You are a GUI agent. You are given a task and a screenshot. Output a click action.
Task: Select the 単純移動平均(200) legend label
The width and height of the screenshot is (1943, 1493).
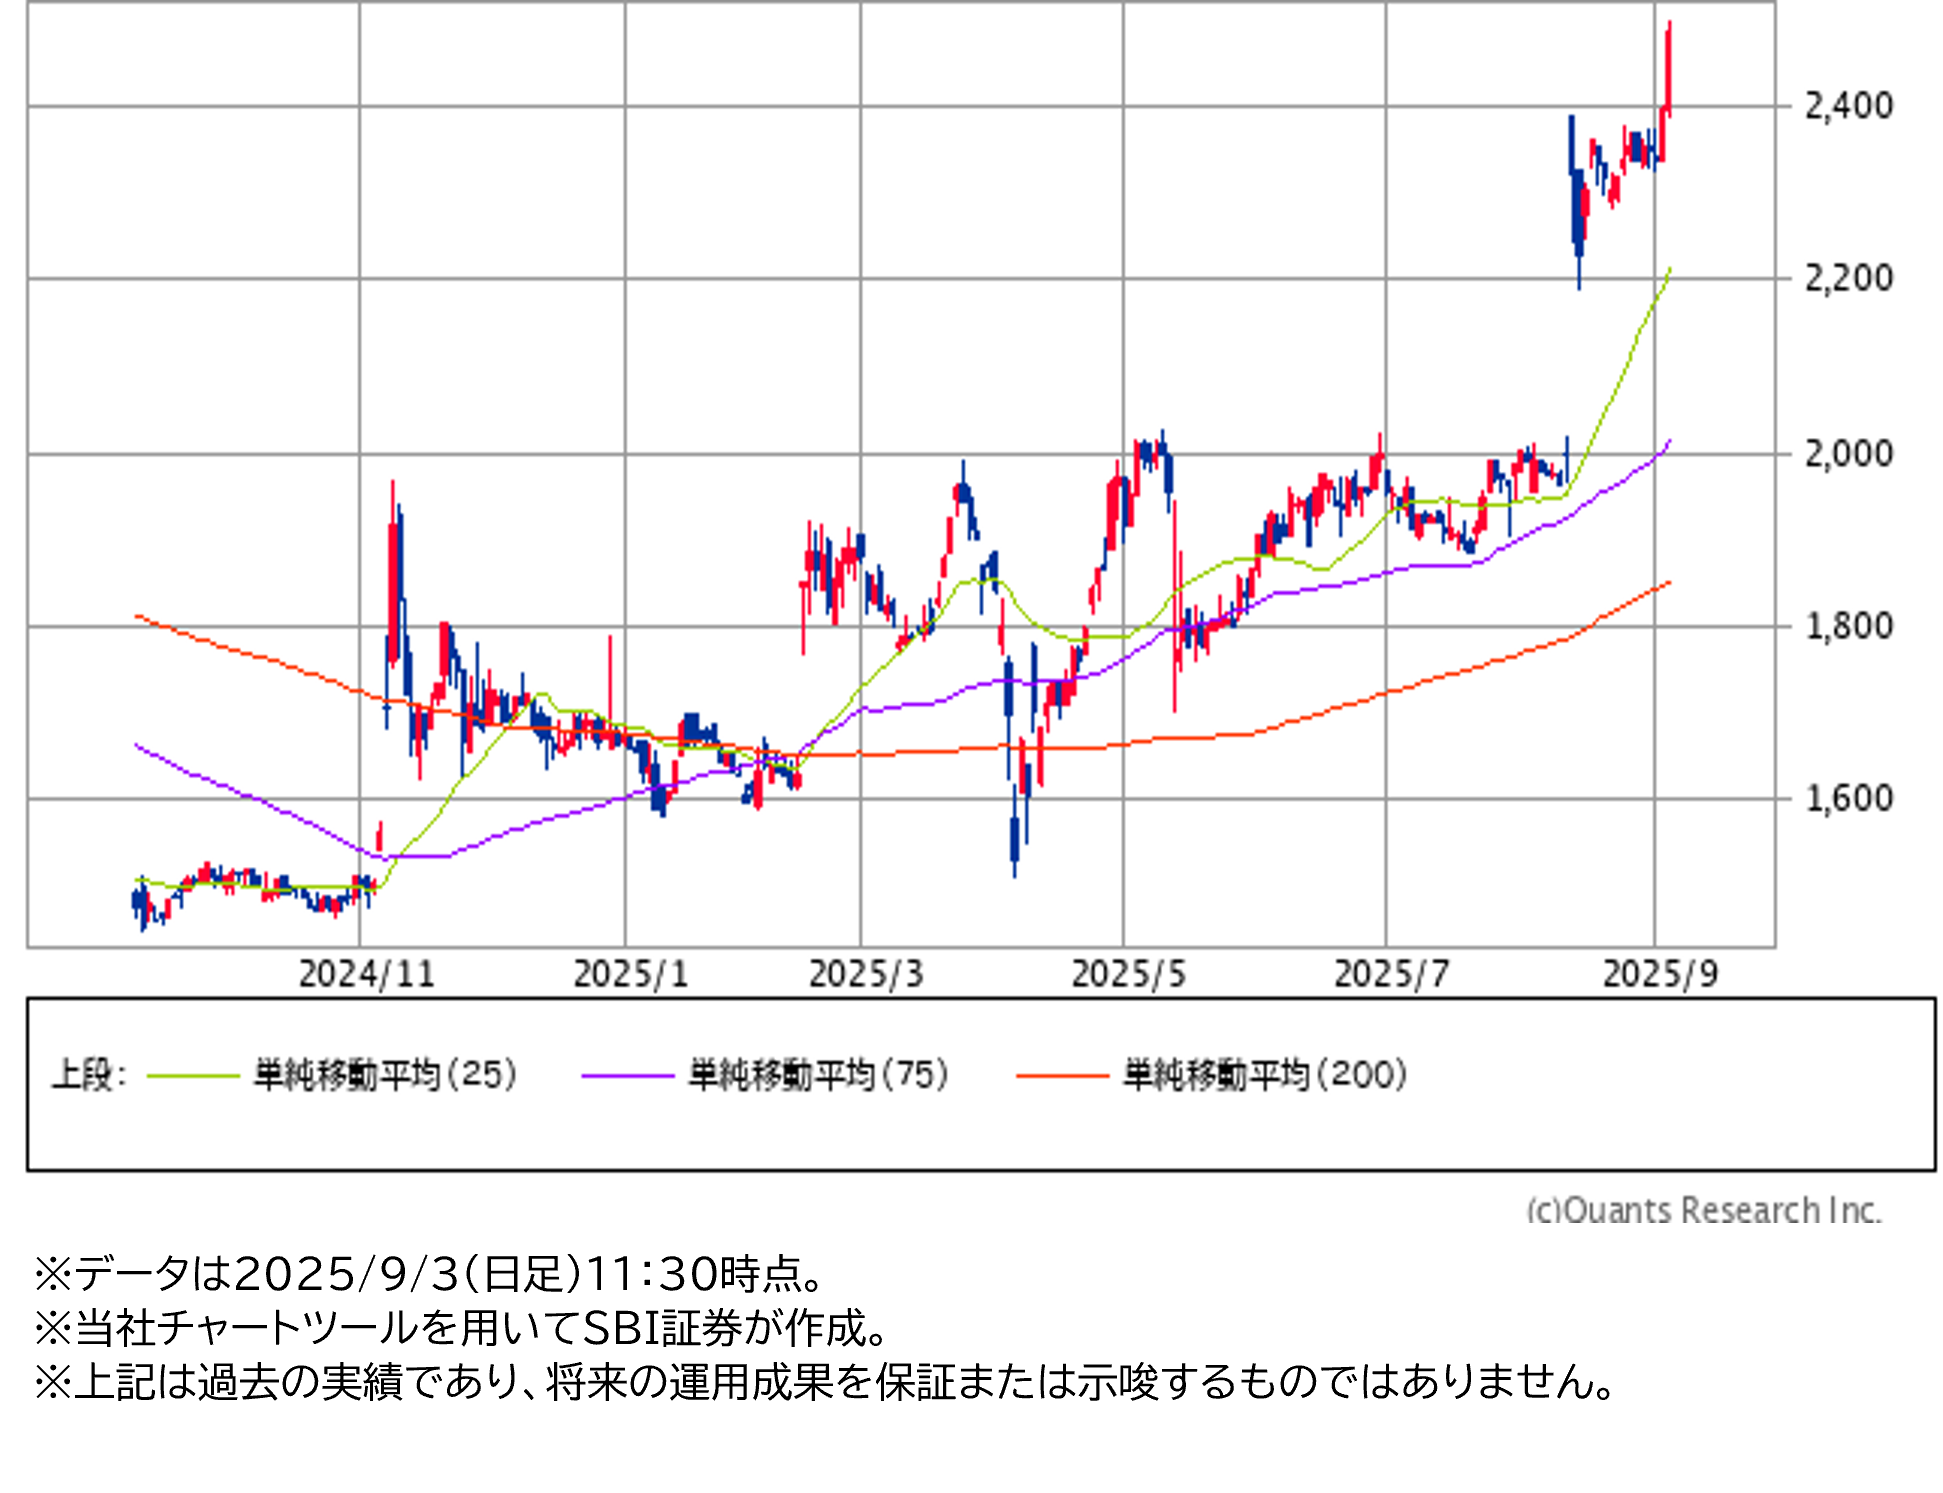pyautogui.click(x=1264, y=1075)
